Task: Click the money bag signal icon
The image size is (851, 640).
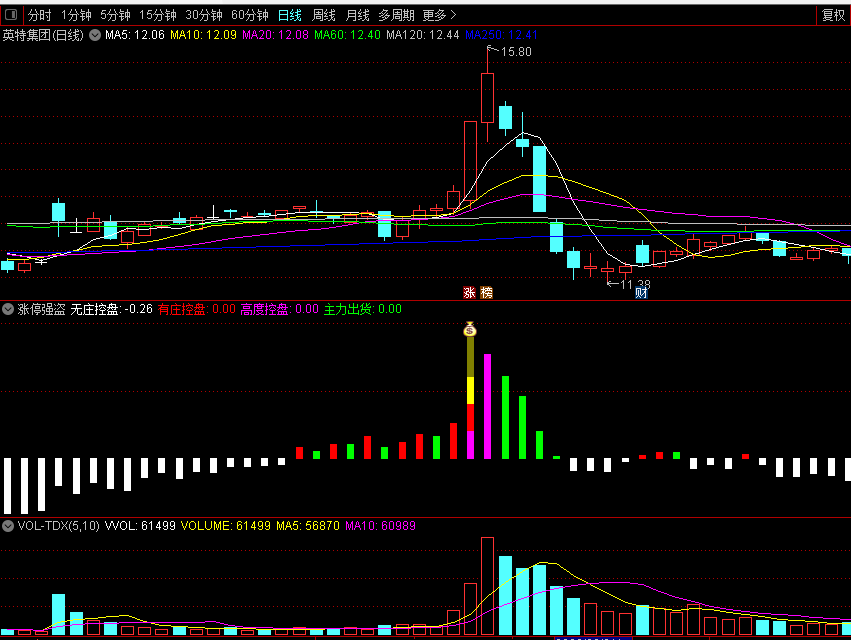Action: pos(470,329)
